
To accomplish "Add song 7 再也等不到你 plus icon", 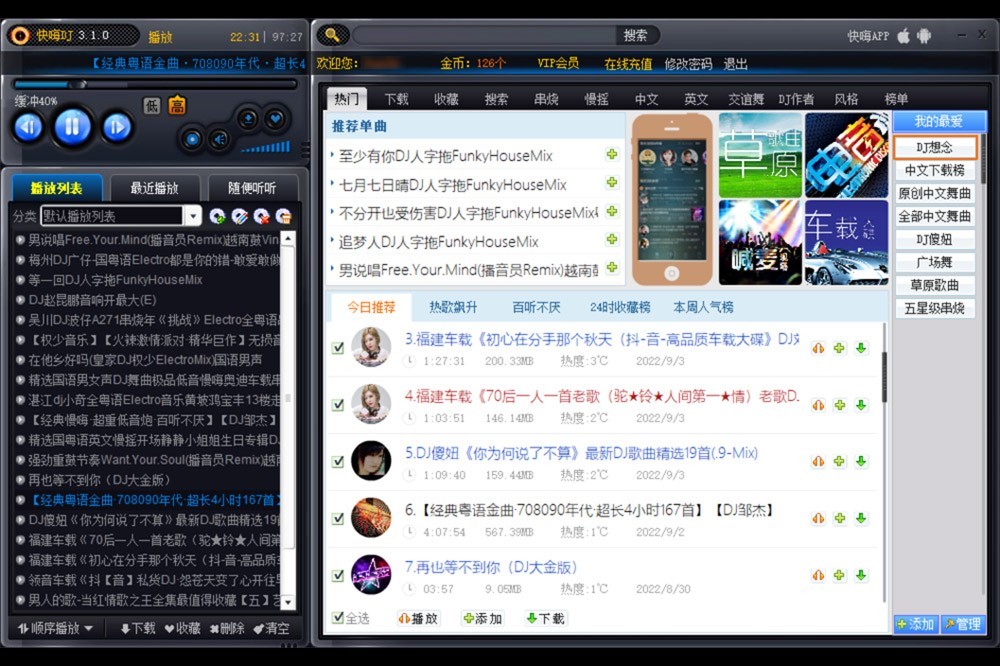I will [840, 575].
